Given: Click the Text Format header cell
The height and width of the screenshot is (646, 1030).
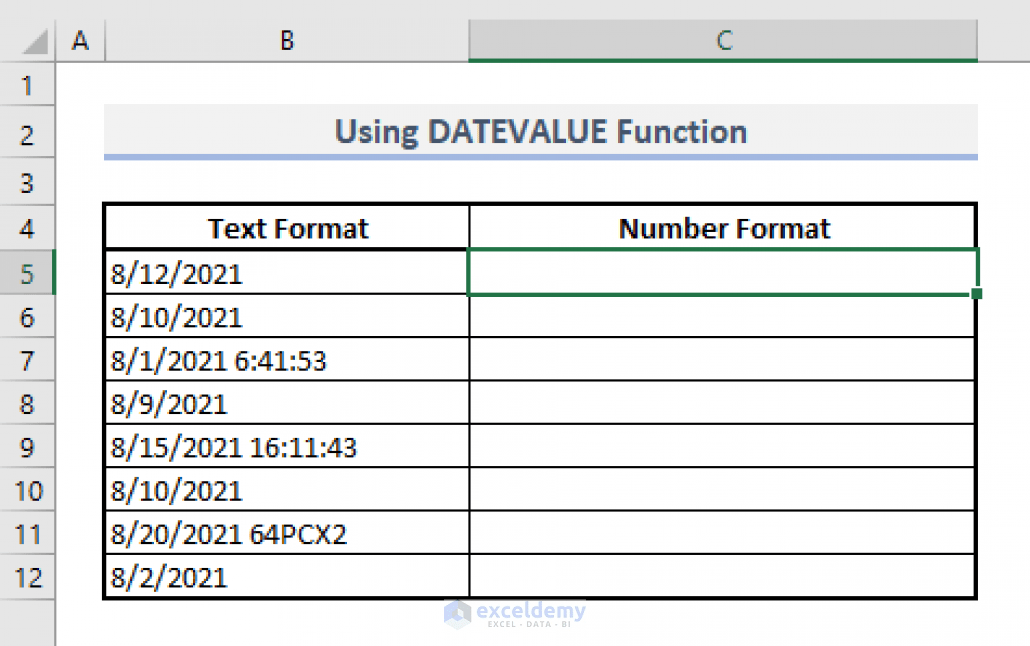Looking at the screenshot, I should pos(287,227).
